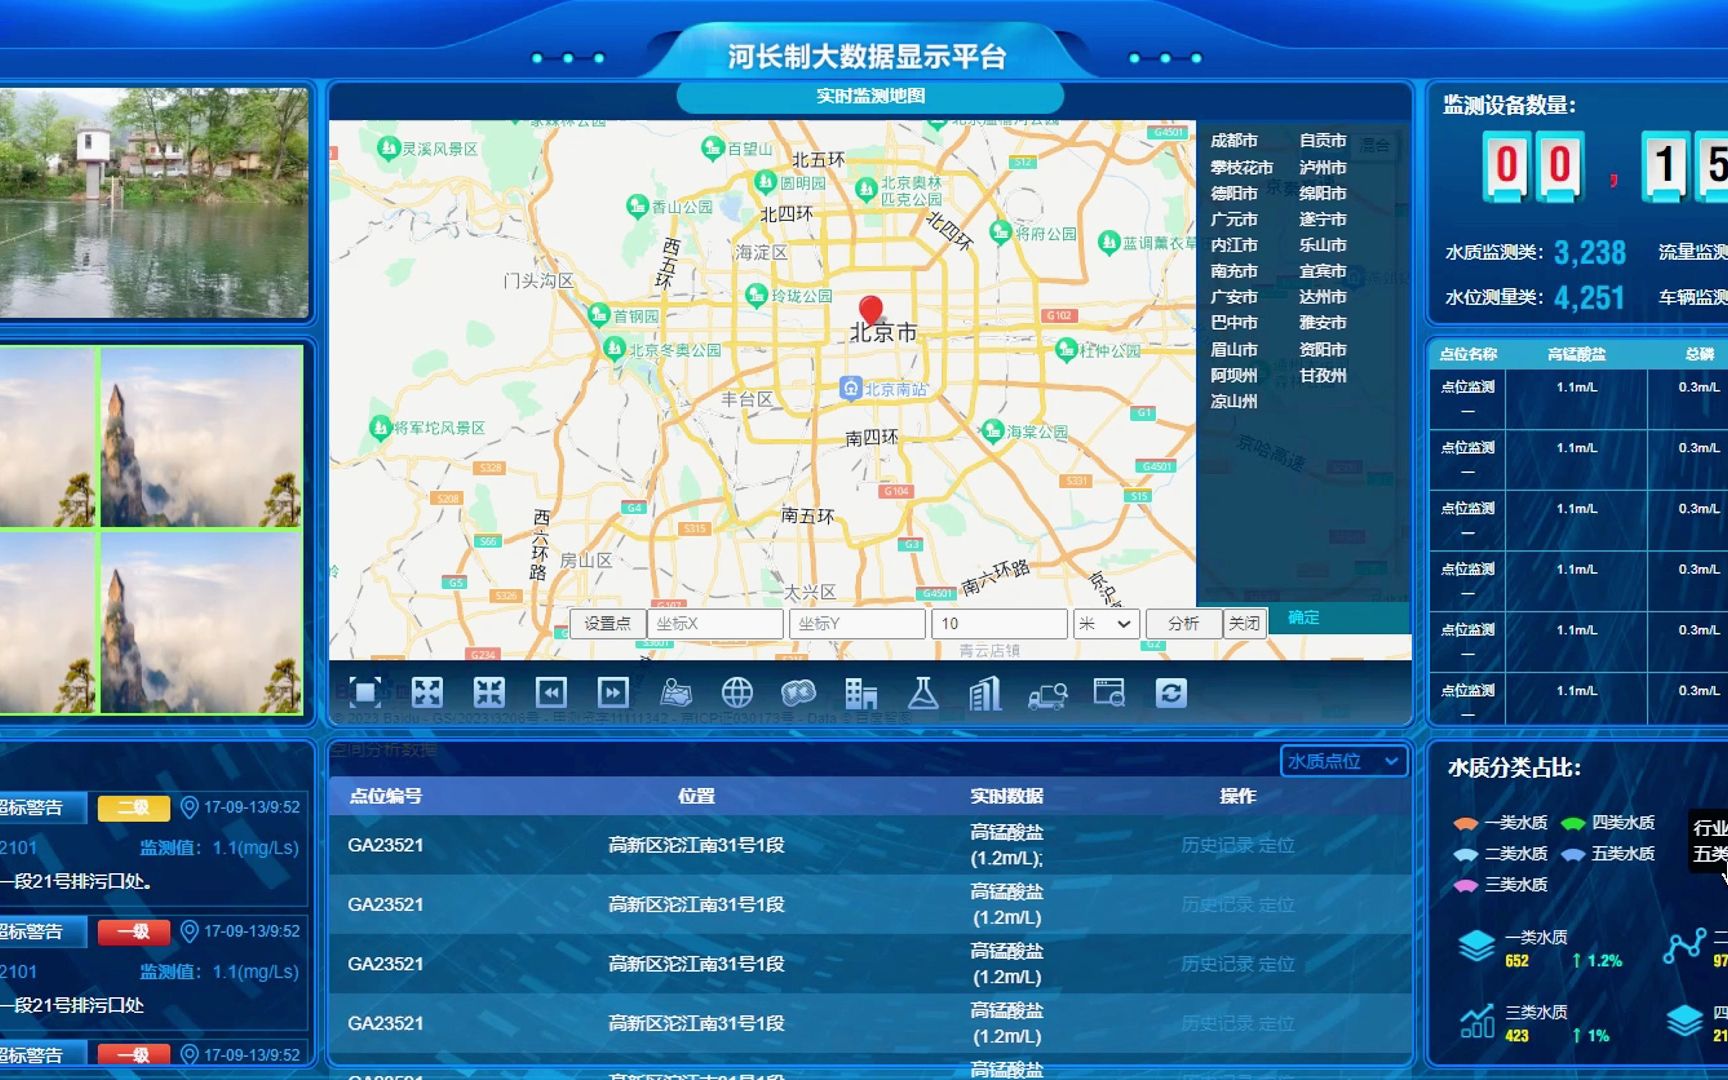Click the truck tracking search icon
Viewport: 1728px width, 1080px height.
(1046, 691)
